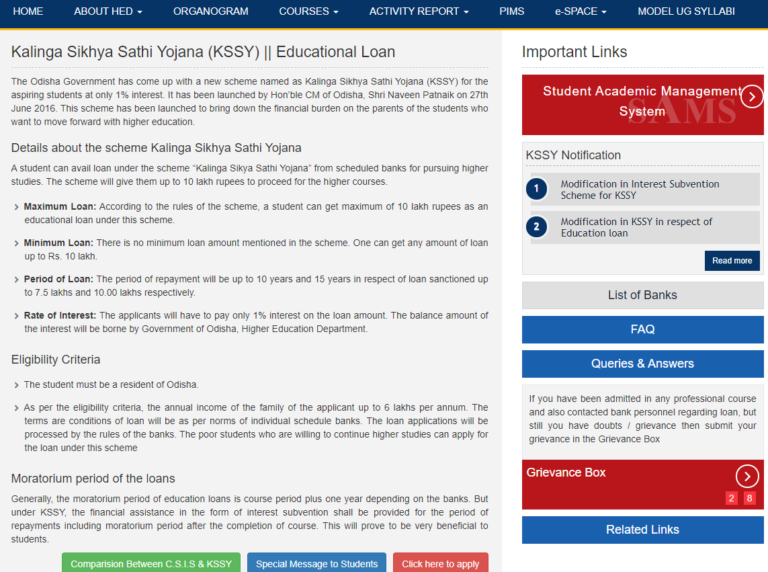Click the Grievance Box circled arrow icon
Image resolution: width=768 pixels, height=572 pixels.
(747, 476)
